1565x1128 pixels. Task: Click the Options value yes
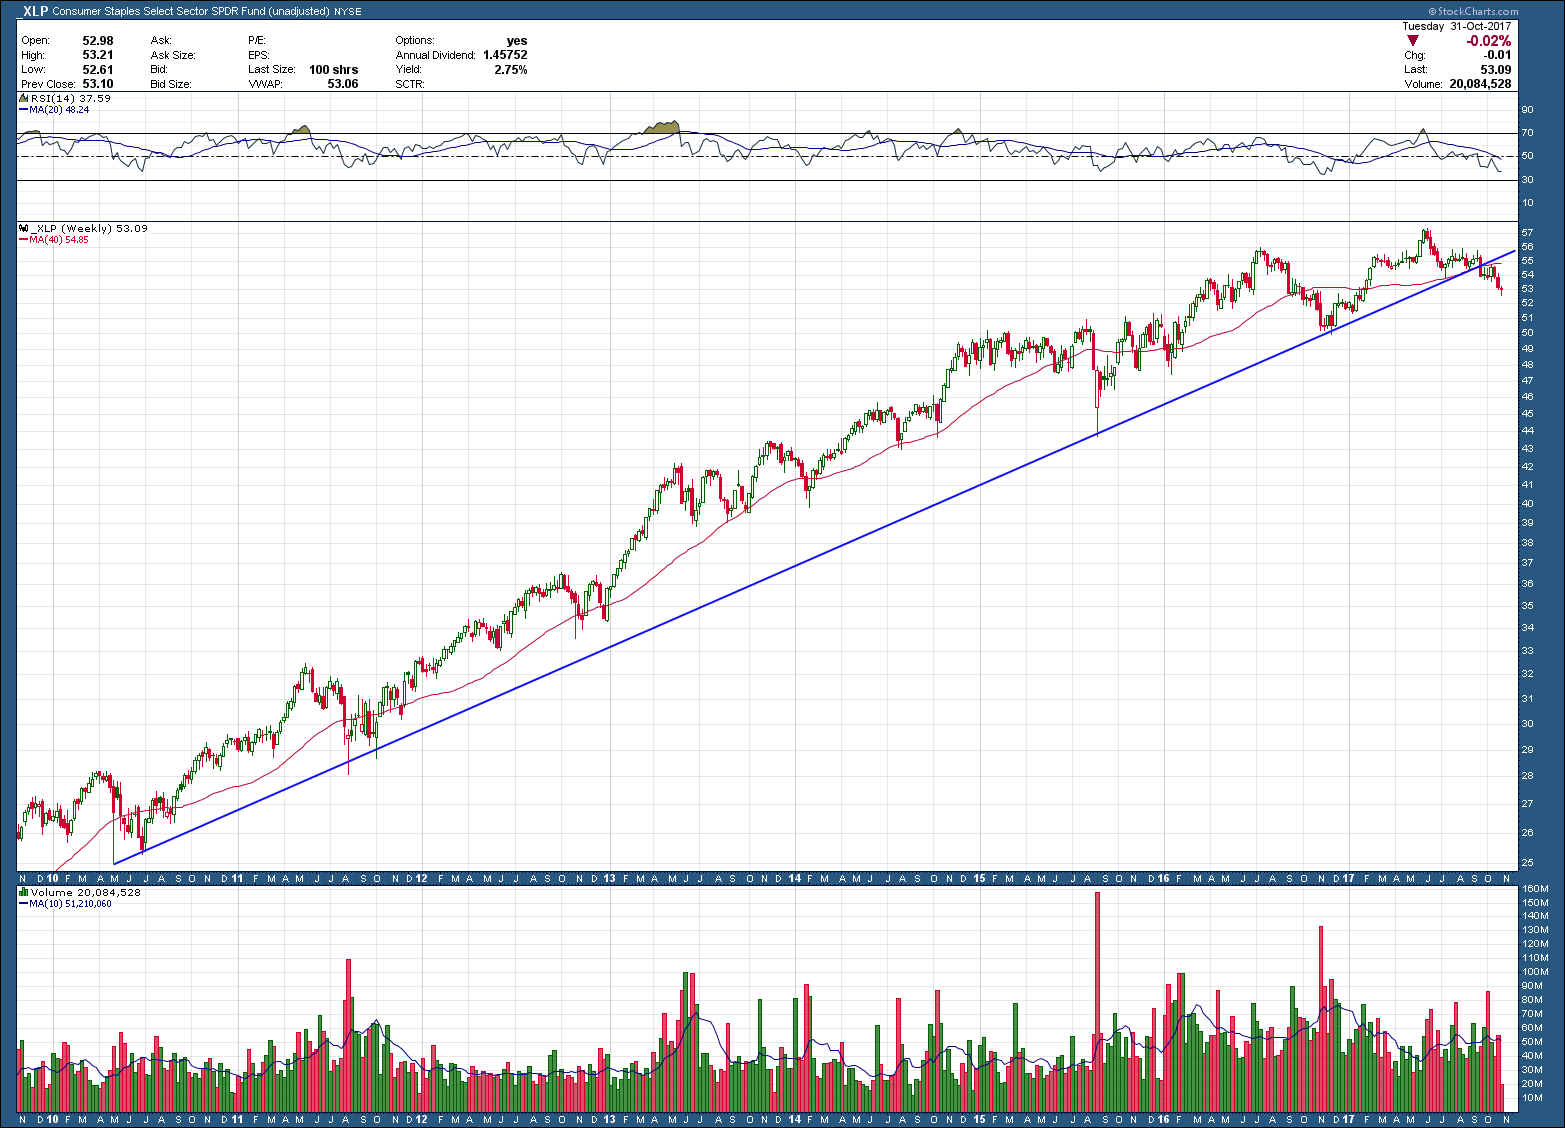pos(517,41)
